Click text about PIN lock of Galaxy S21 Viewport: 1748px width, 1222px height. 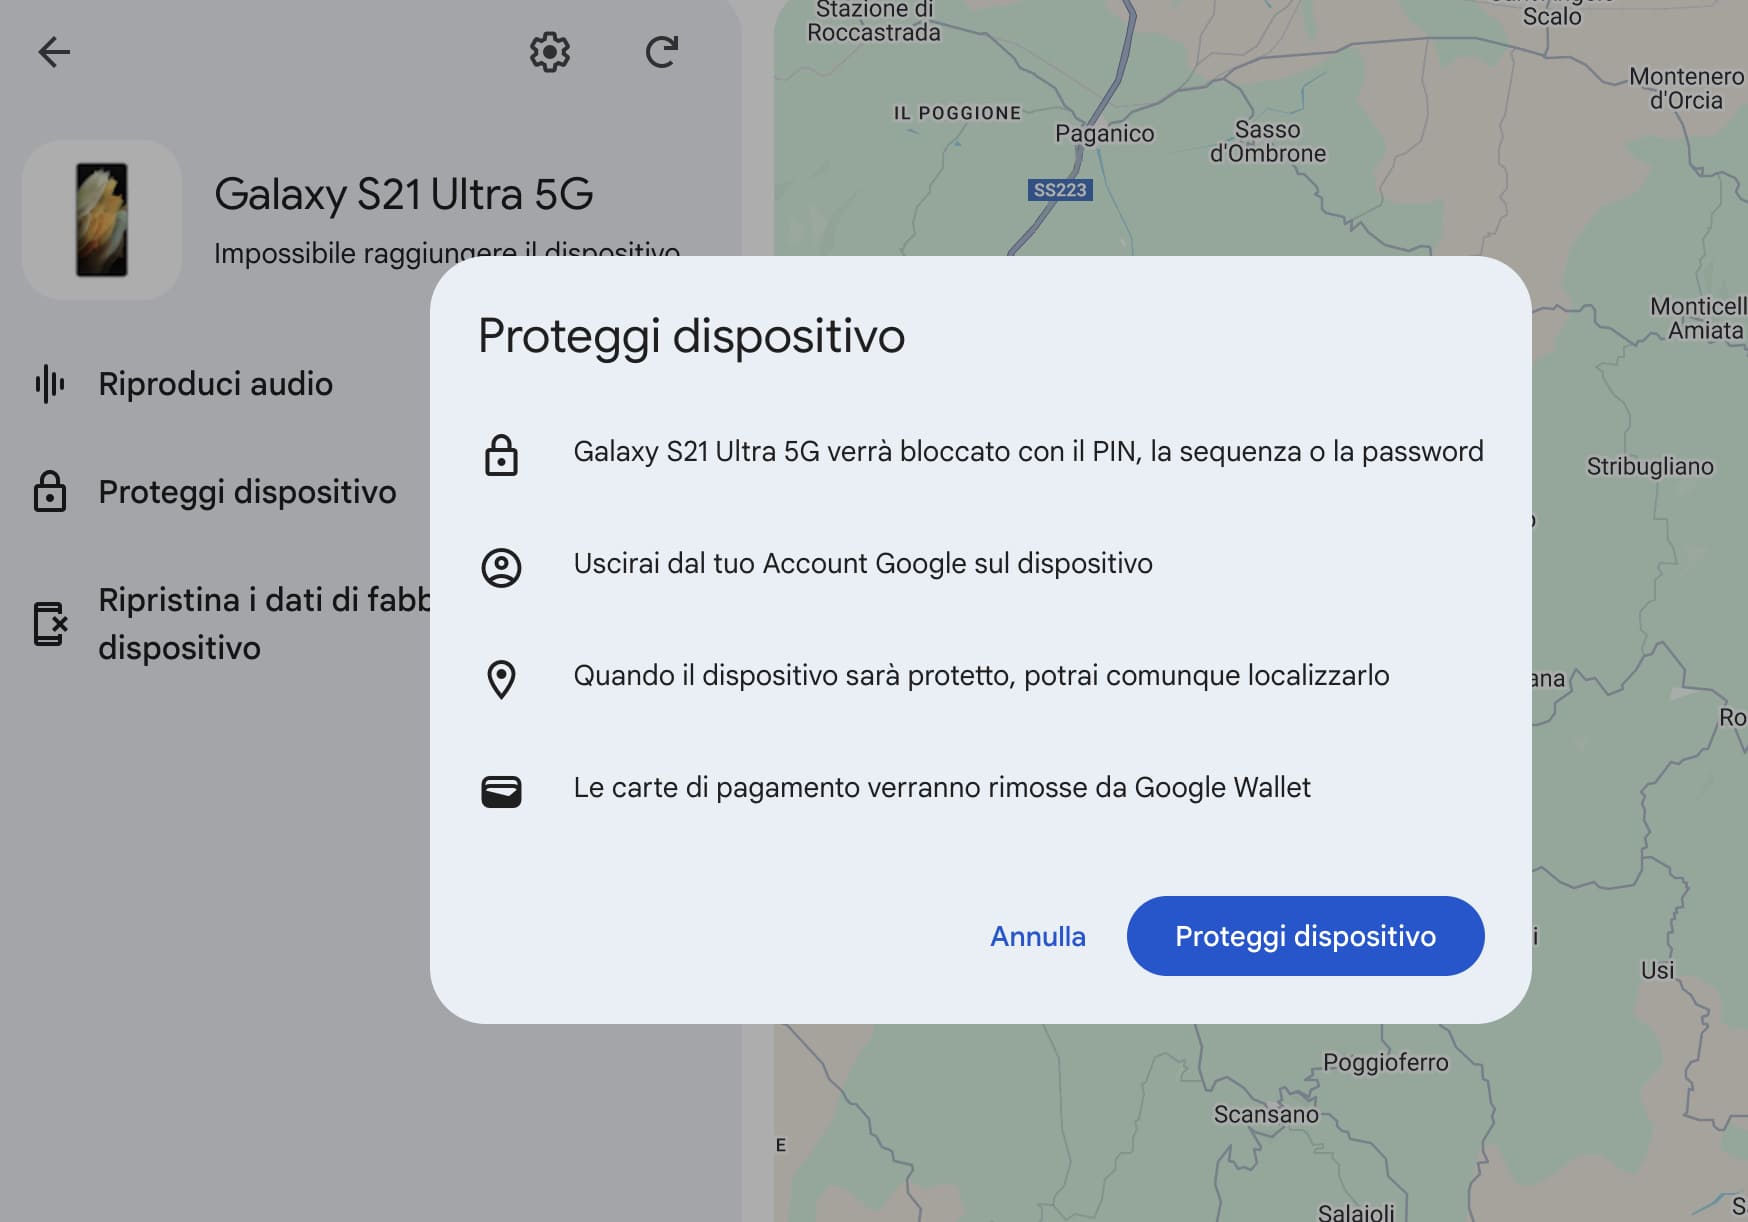(x=1028, y=452)
